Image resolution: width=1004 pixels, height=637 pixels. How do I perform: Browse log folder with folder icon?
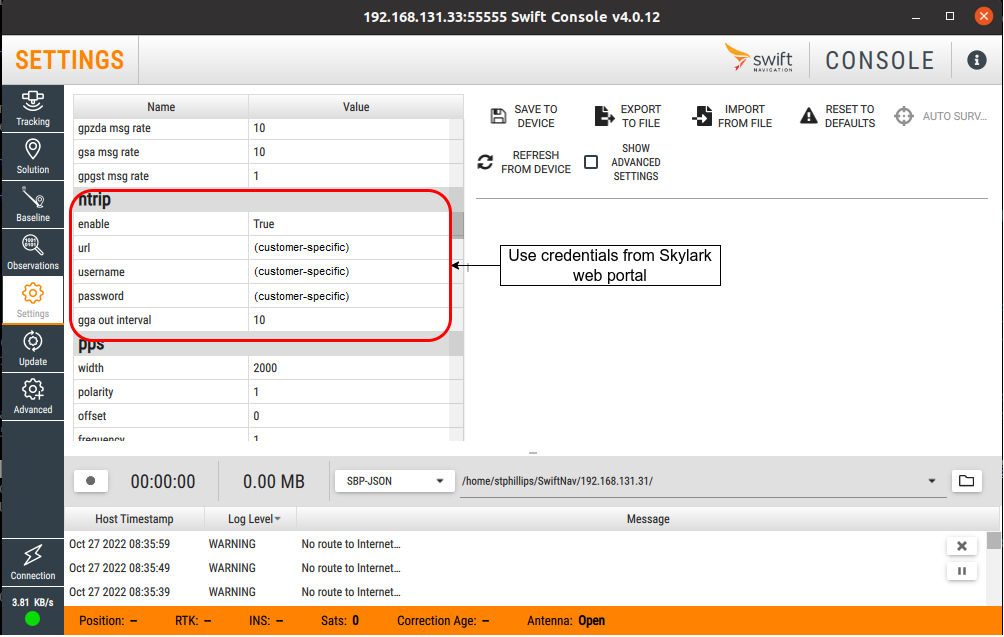tap(965, 481)
